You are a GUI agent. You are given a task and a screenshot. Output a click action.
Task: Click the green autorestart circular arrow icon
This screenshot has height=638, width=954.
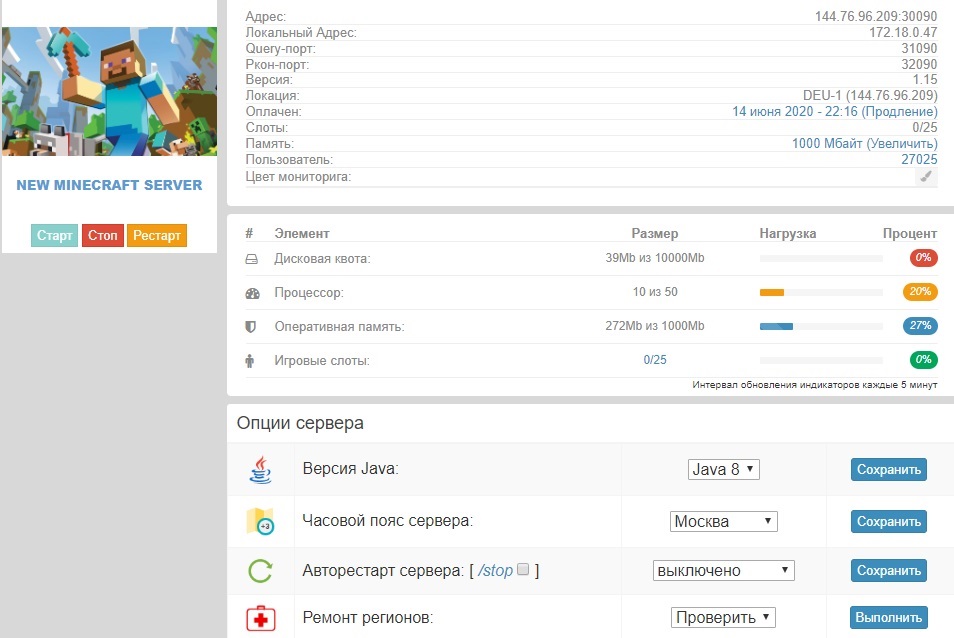[x=260, y=570]
